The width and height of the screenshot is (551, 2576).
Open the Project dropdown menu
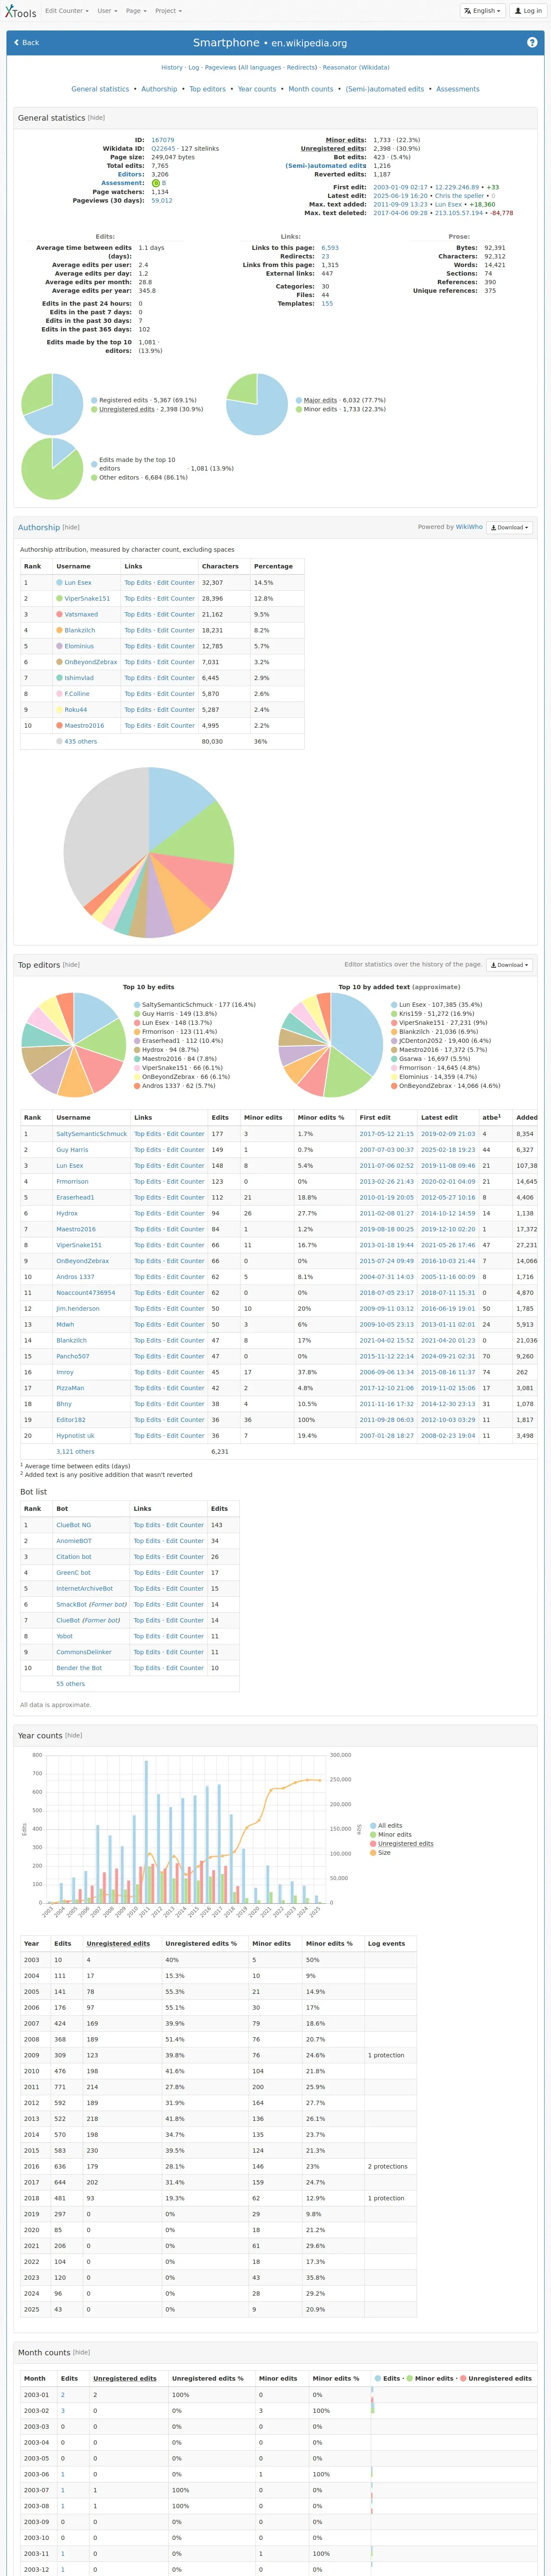(x=168, y=11)
